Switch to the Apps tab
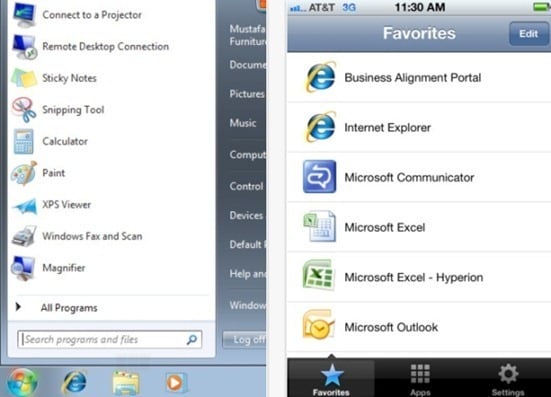 coord(420,378)
